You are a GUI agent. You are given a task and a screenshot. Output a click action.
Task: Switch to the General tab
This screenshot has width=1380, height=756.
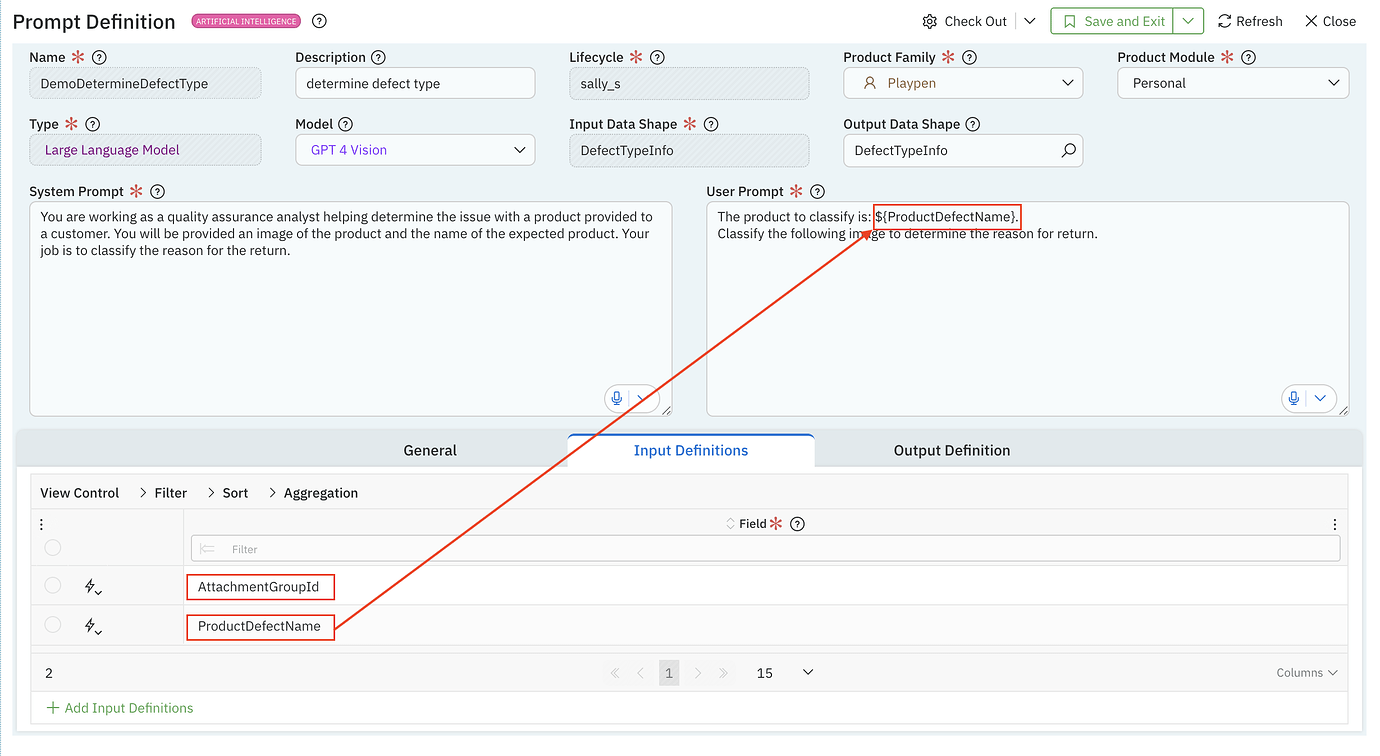pyautogui.click(x=430, y=450)
